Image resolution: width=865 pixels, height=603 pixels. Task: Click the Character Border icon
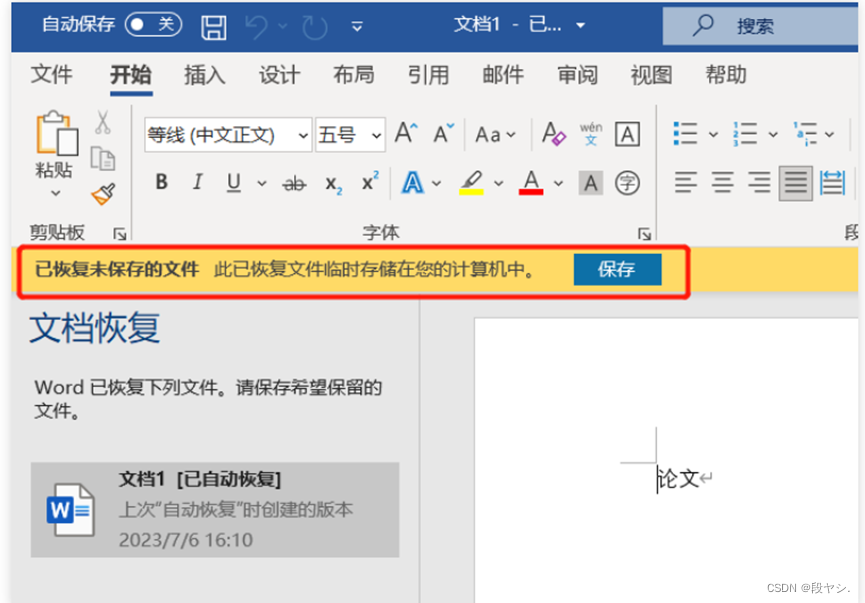[627, 134]
